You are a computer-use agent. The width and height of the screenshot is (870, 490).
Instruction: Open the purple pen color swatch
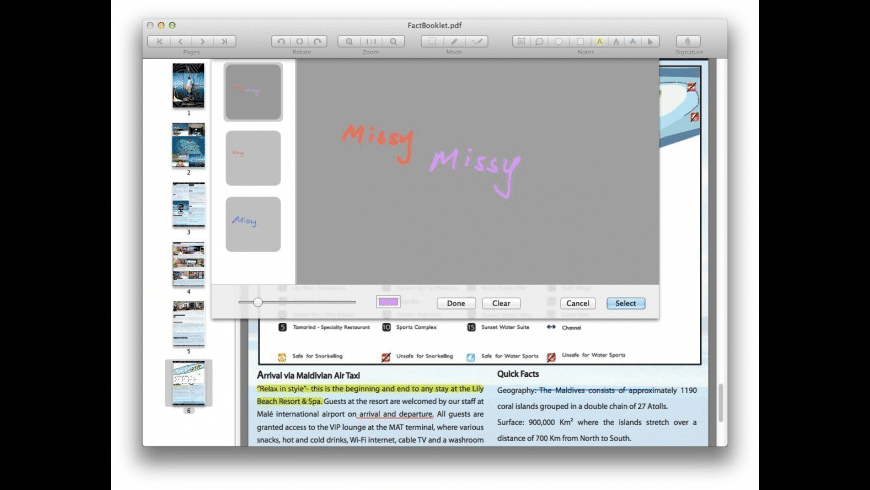[x=388, y=302]
